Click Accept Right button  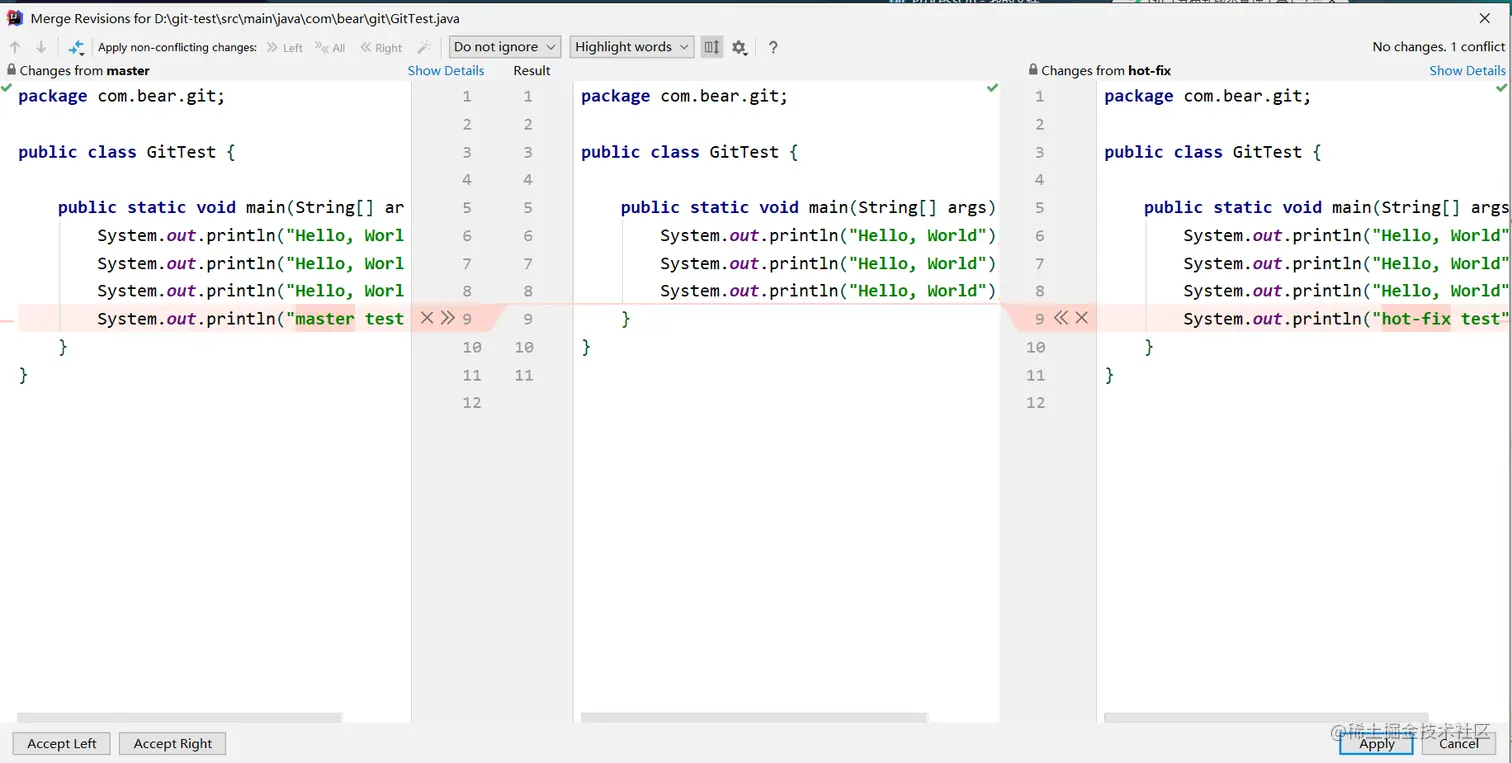pyautogui.click(x=173, y=744)
